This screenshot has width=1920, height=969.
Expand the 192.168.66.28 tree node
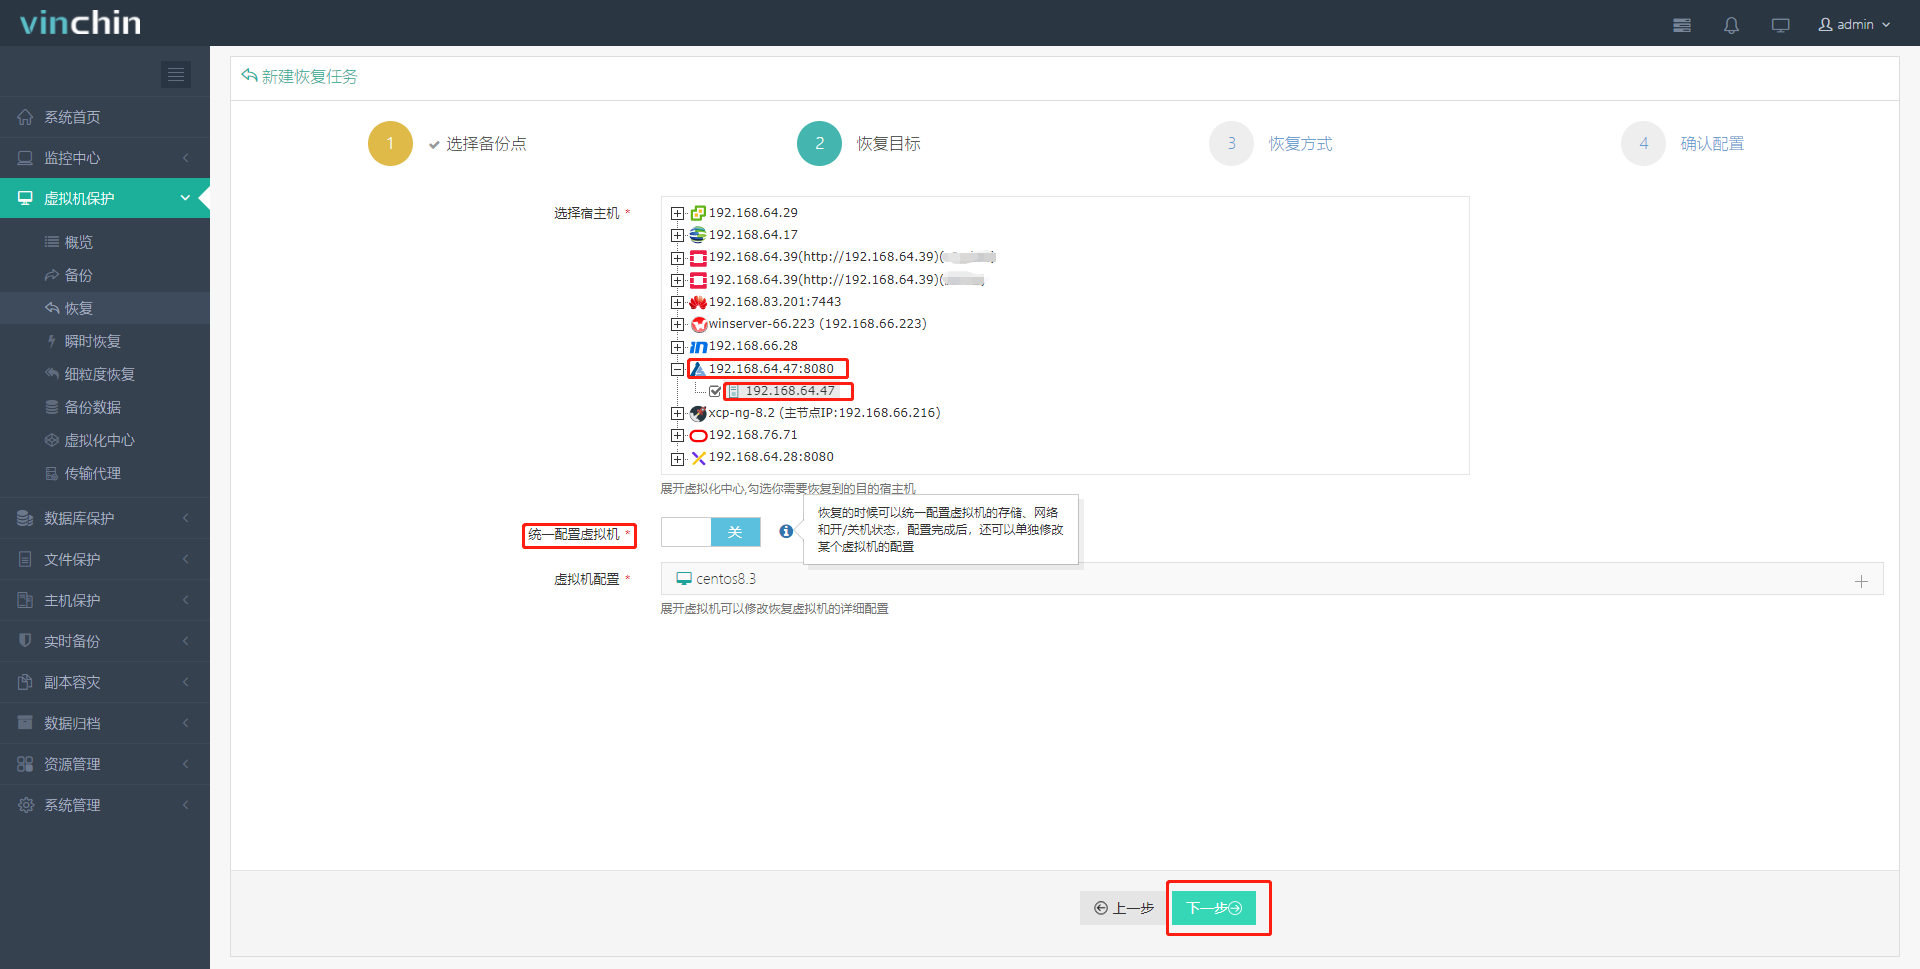pos(677,346)
